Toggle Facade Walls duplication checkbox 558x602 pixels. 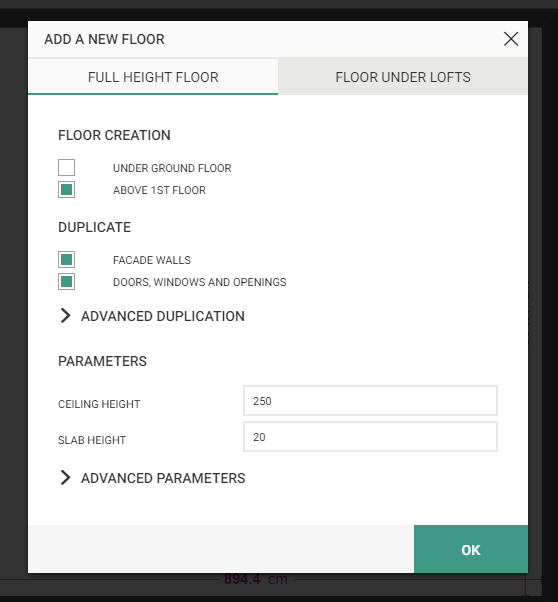(x=66, y=260)
